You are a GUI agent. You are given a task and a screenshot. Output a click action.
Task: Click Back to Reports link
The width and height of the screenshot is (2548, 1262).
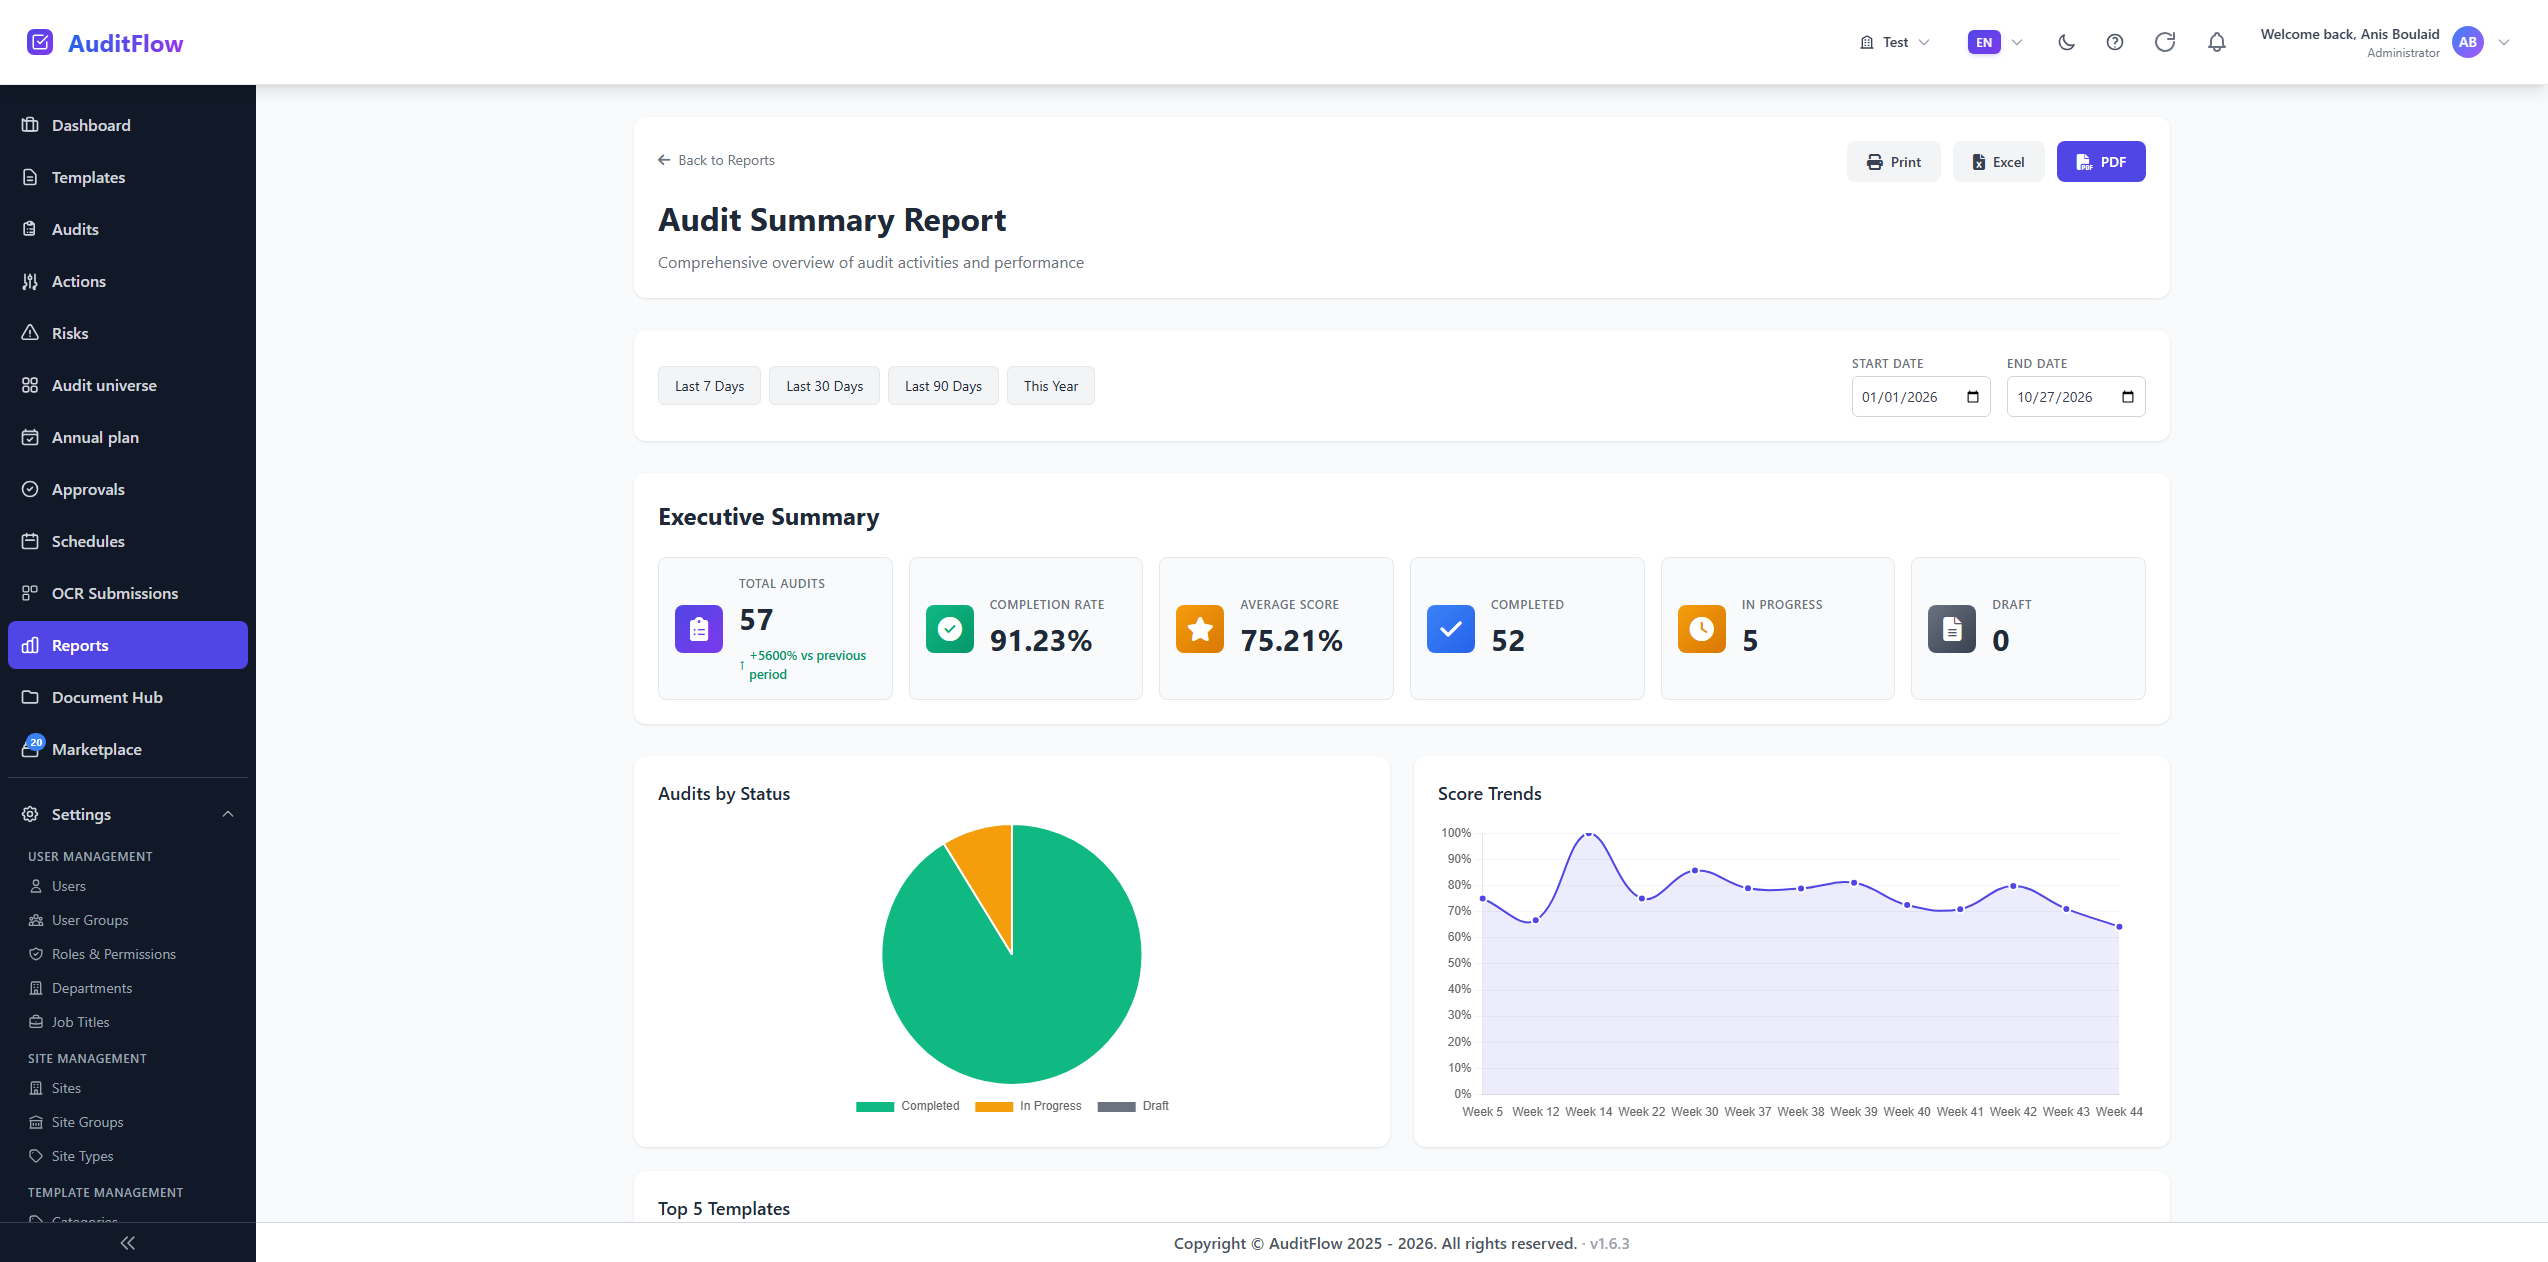pyautogui.click(x=716, y=160)
